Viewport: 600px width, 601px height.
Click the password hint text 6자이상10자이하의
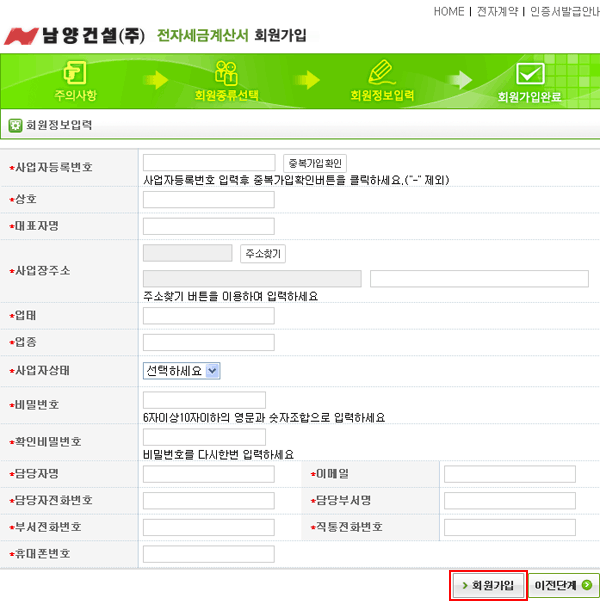pyautogui.click(x=186, y=417)
